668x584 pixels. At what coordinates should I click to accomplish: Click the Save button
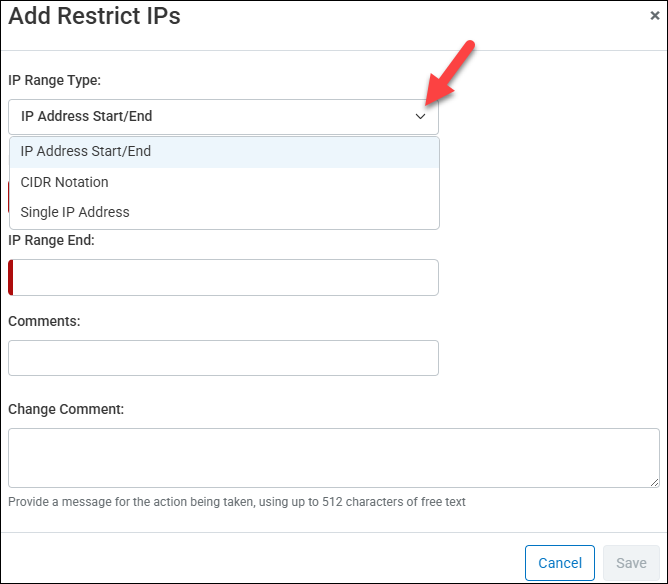click(x=631, y=563)
